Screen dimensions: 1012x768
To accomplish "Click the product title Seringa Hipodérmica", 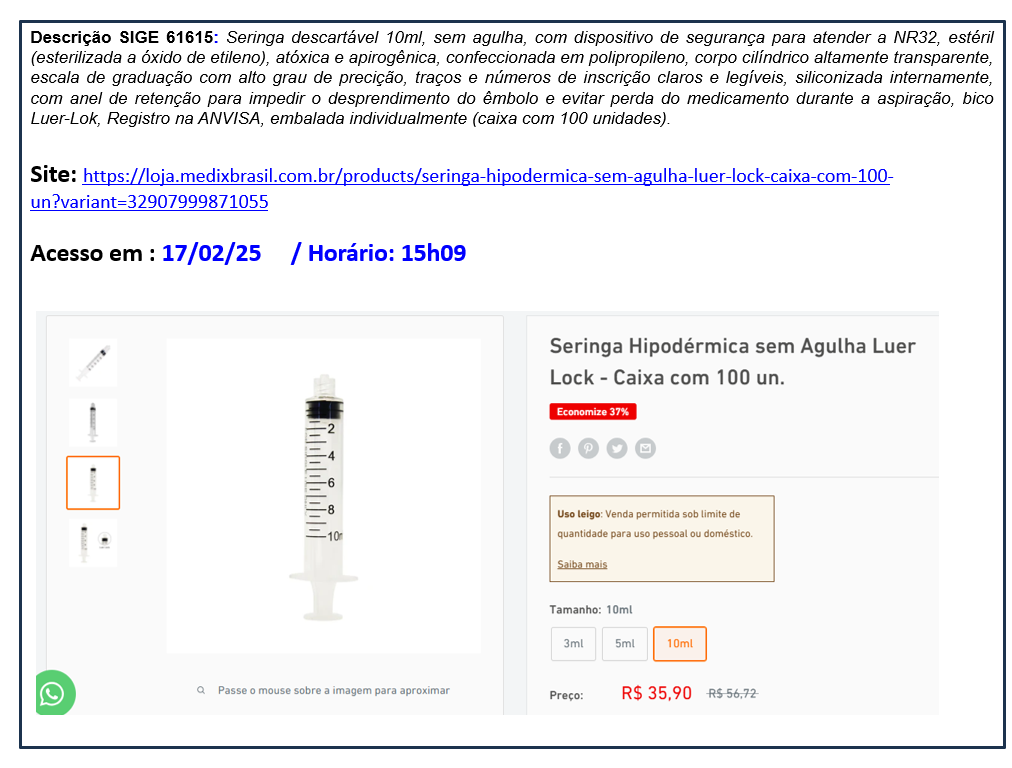I will coord(732,361).
